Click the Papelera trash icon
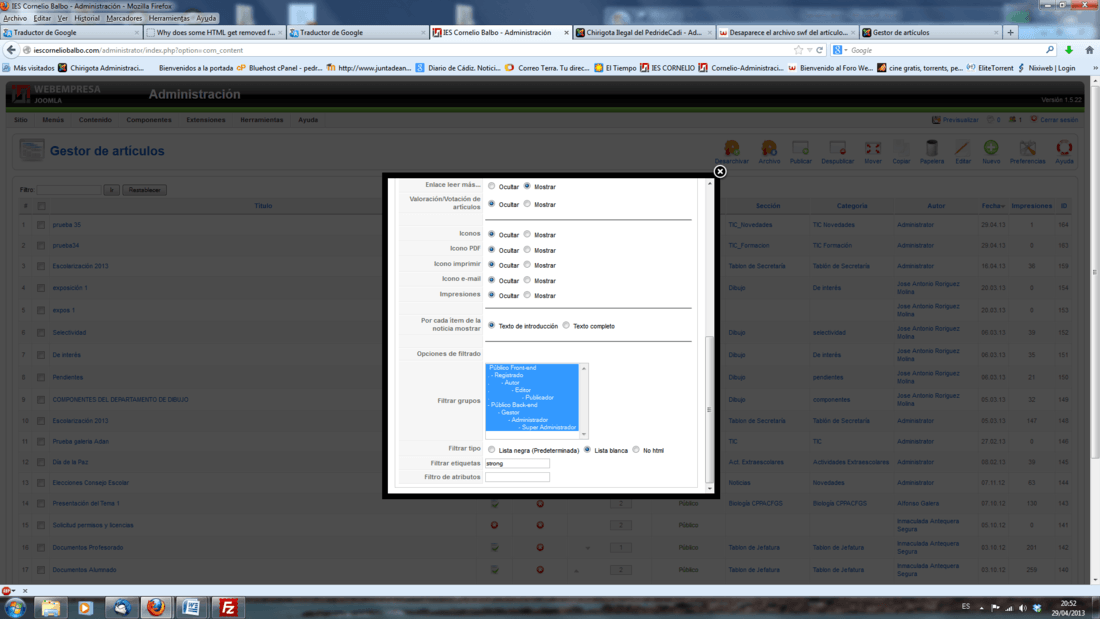 tap(932, 152)
